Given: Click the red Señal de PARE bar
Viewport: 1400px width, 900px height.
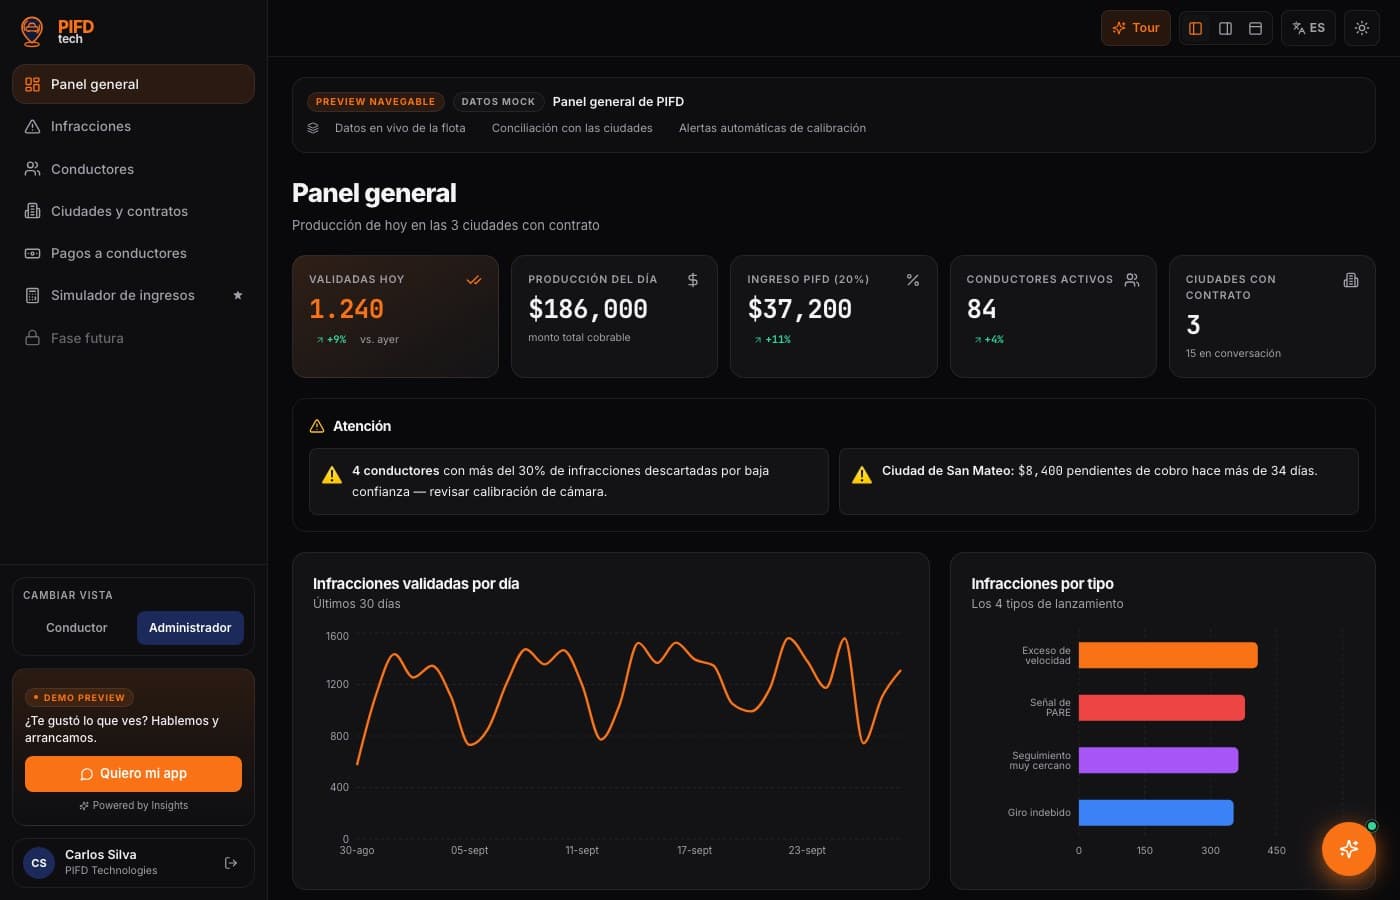Looking at the screenshot, I should point(1162,708).
